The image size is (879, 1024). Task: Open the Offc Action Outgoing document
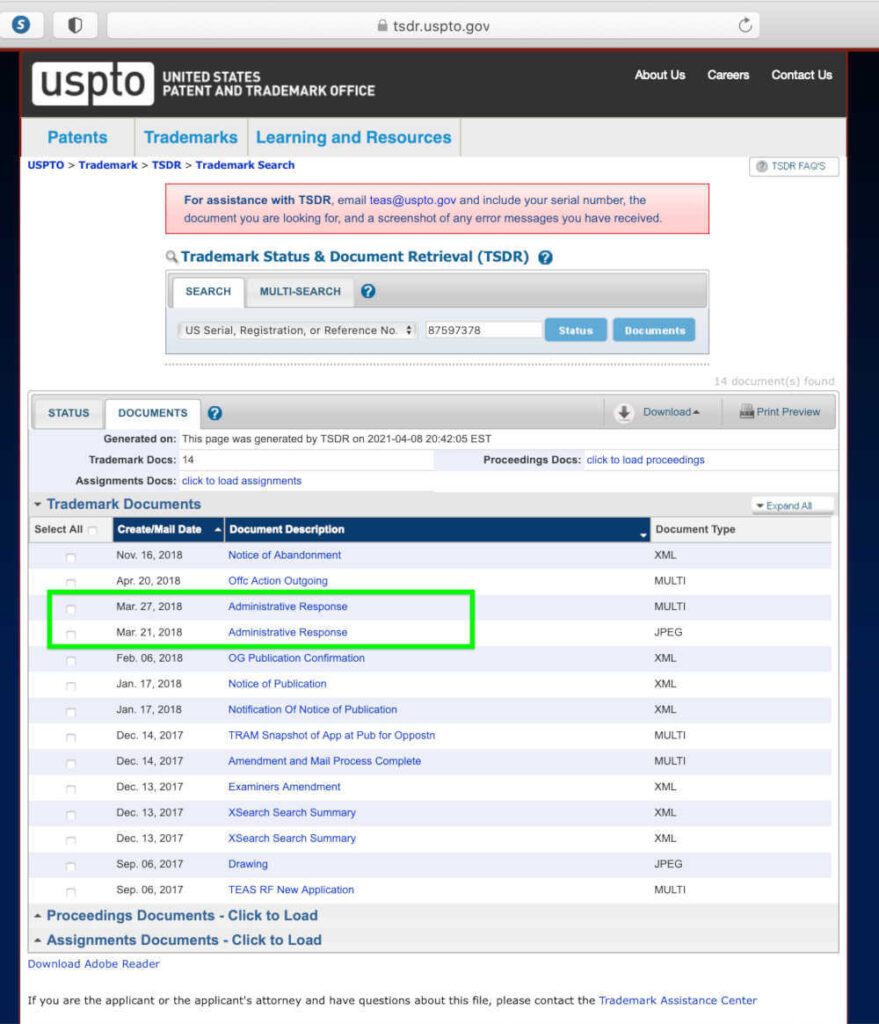[x=278, y=581]
